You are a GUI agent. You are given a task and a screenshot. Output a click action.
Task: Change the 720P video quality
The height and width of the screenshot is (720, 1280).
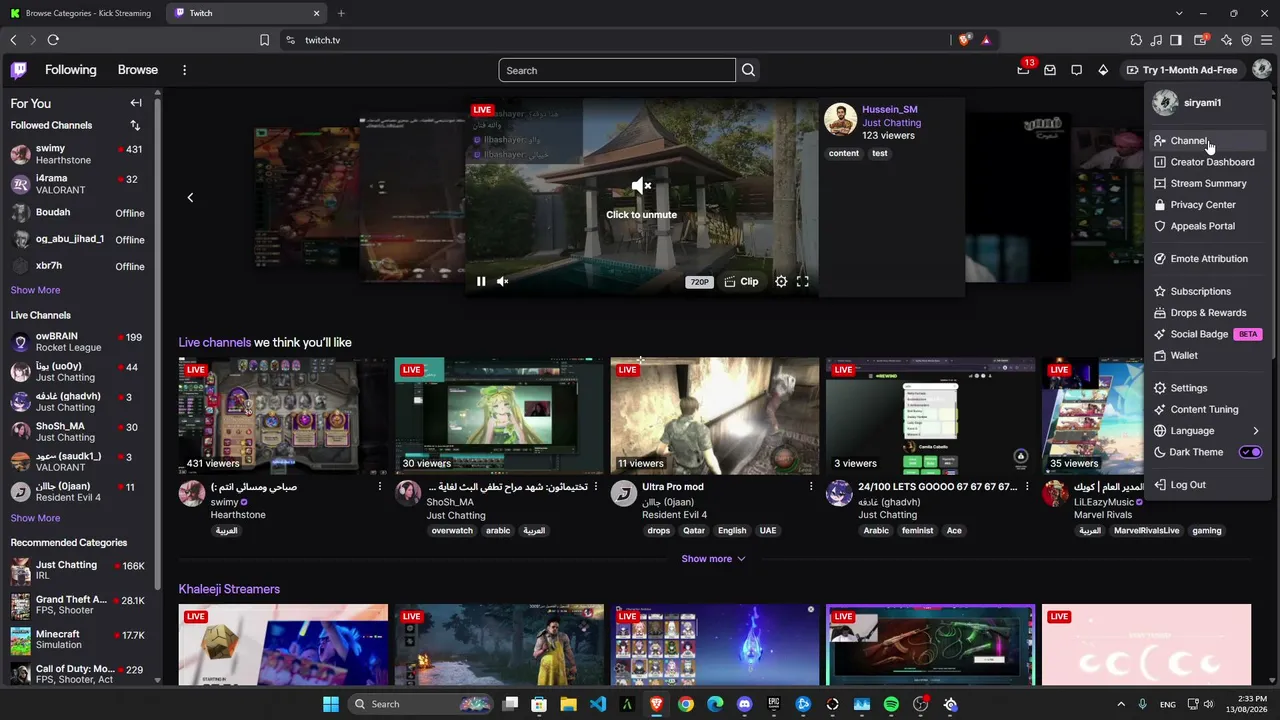pos(699,282)
